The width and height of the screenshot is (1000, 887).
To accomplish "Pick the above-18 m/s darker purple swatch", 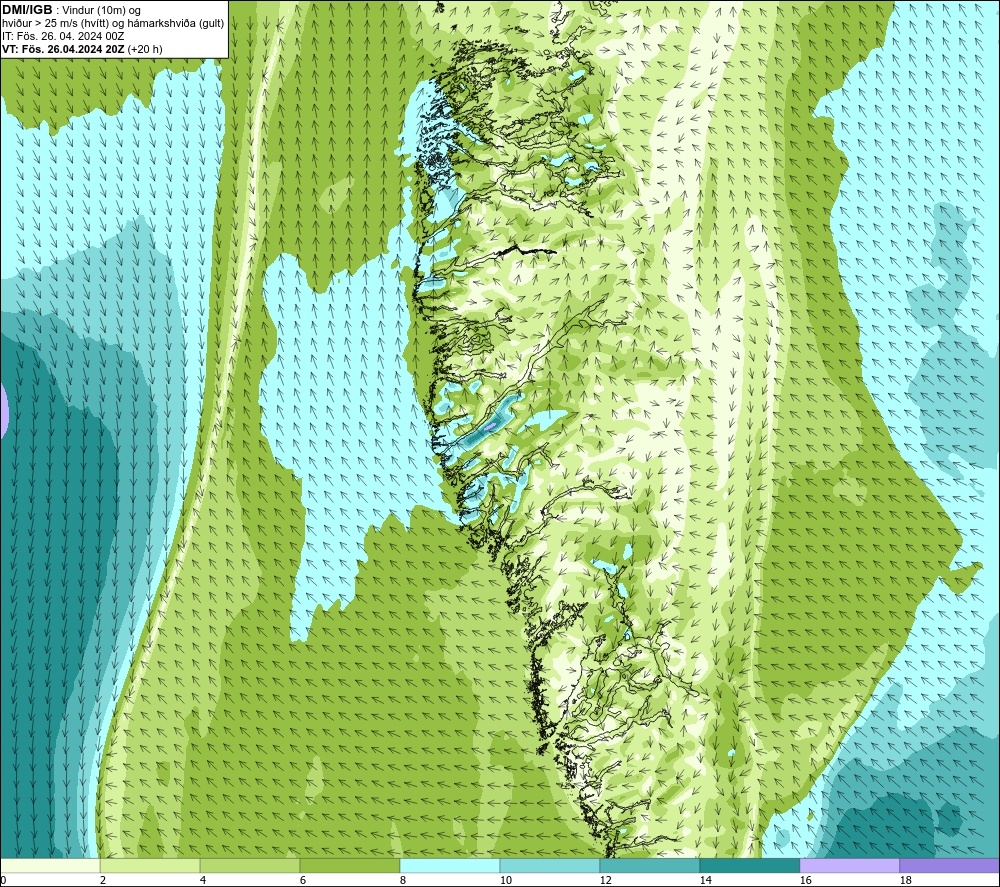I will (950, 865).
